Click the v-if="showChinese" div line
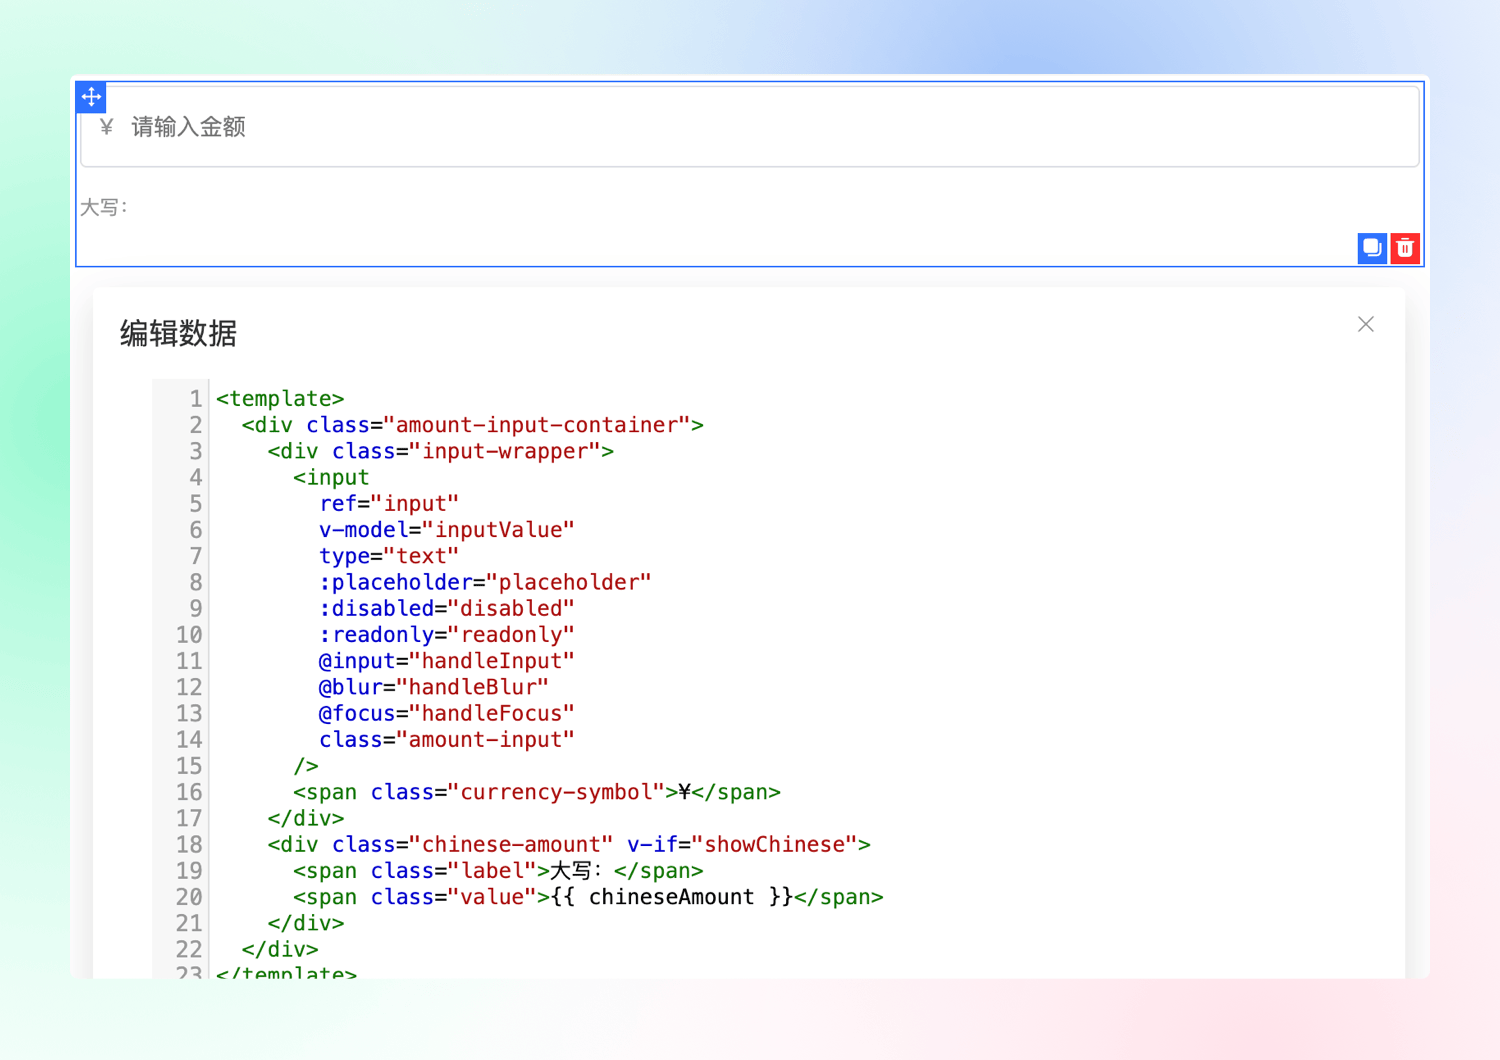Image resolution: width=1500 pixels, height=1060 pixels. coord(568,844)
